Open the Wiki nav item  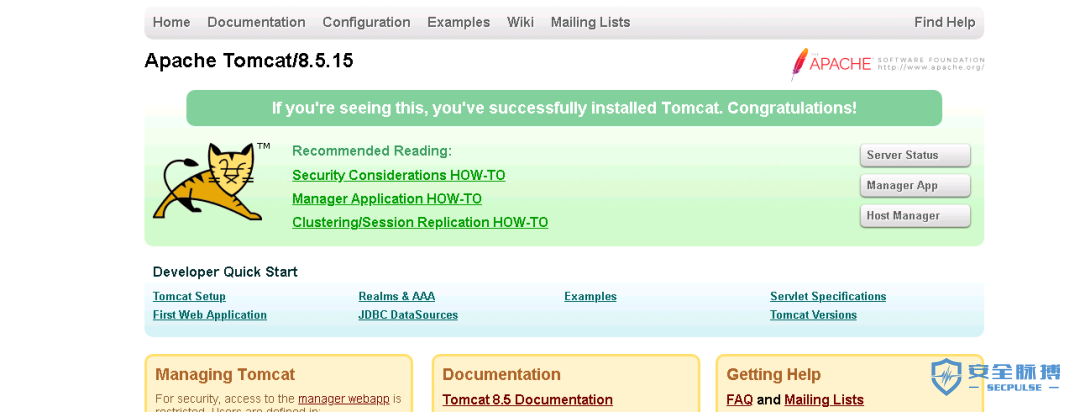(x=521, y=22)
